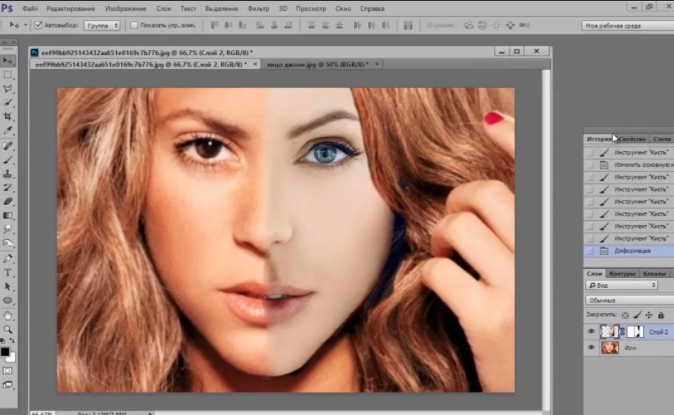The height and width of the screenshot is (415, 674).
Task: Open tool preset picker arrow beside Move tool
Action: pyautogui.click(x=25, y=25)
